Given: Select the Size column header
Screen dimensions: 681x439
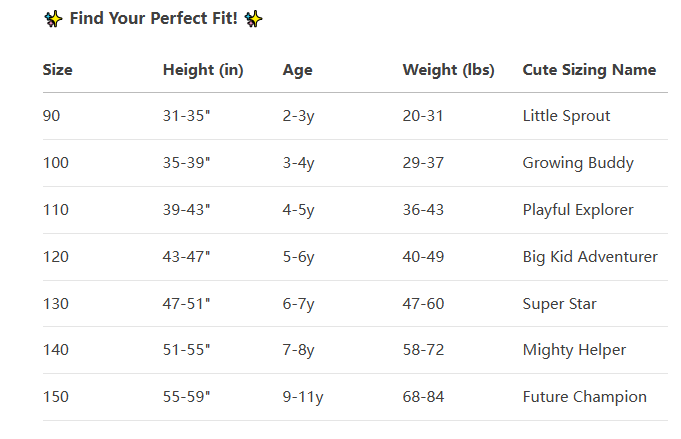Looking at the screenshot, I should tap(57, 70).
